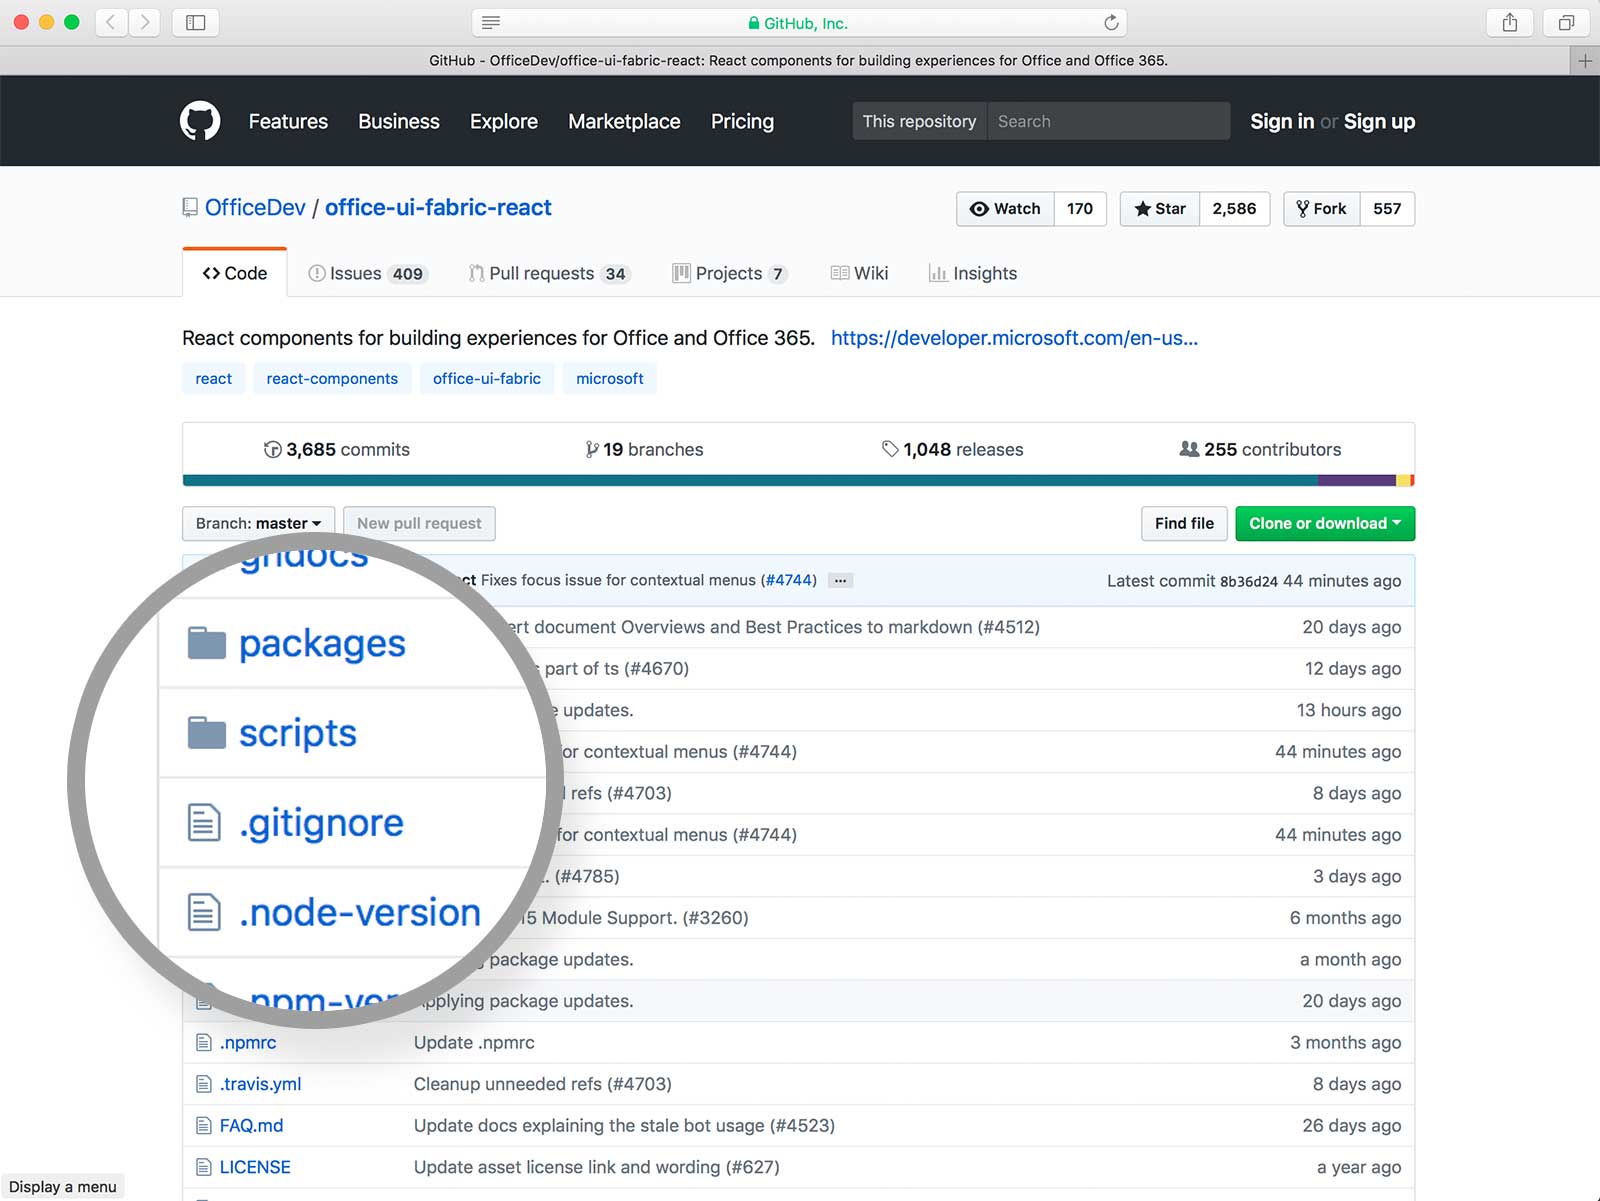The height and width of the screenshot is (1201, 1600).
Task: Open Pricing in the top navigation
Action: coord(742,121)
